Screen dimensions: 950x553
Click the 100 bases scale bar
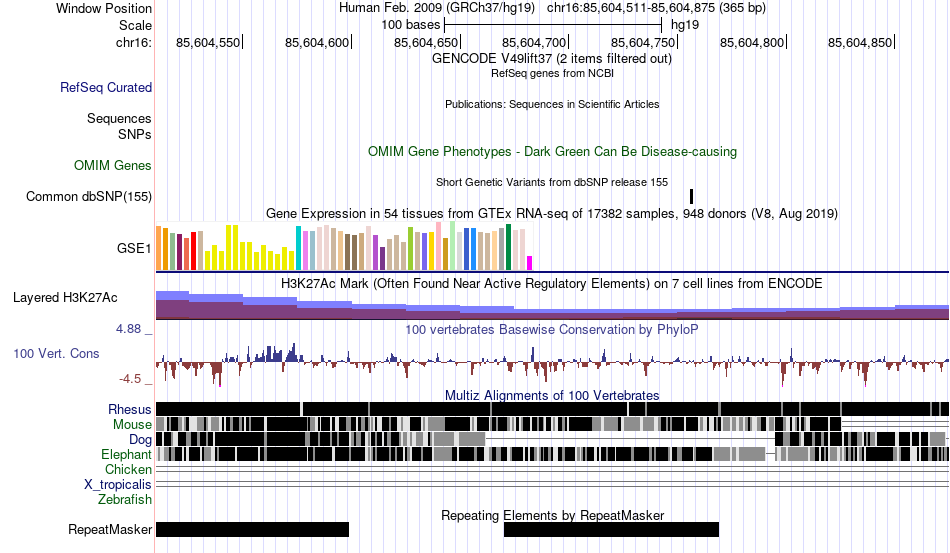point(553,25)
